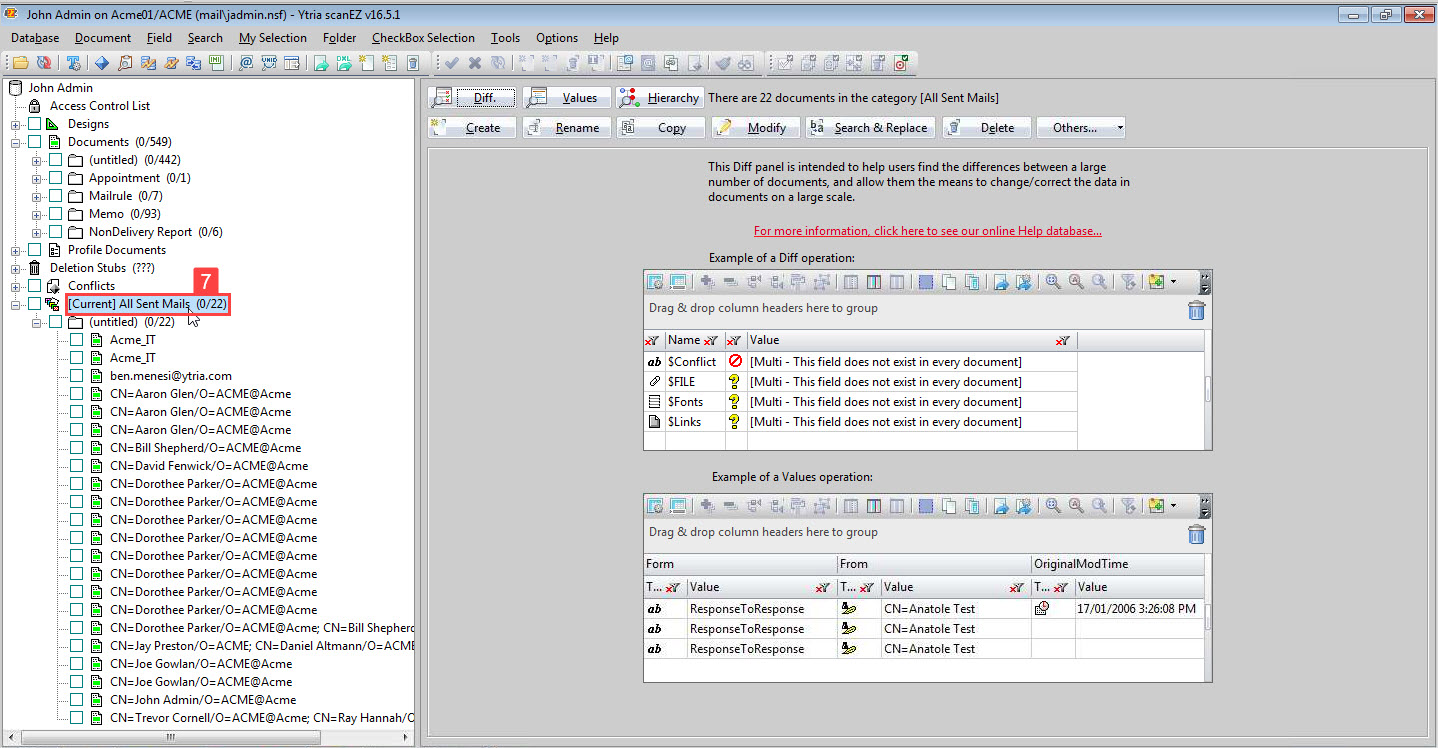Click the blue diamond toolbar icon

[102, 63]
